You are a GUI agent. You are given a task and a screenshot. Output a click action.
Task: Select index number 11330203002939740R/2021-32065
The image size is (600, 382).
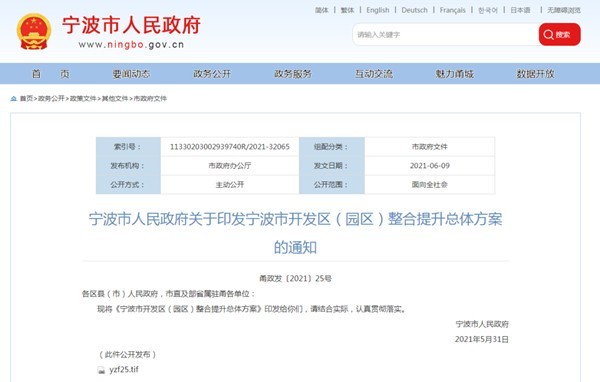230,147
